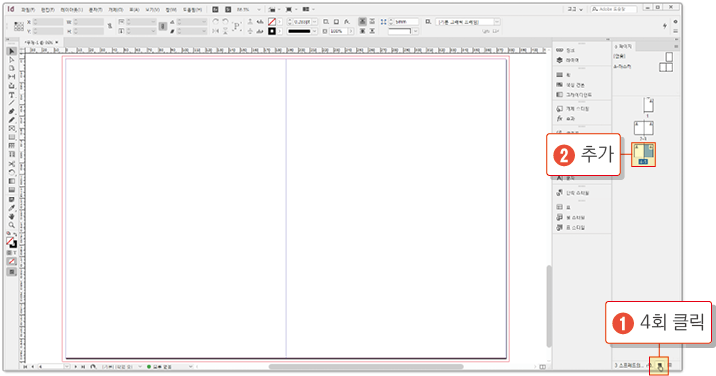Toggle constrain width and height proportions

(x=110, y=26)
